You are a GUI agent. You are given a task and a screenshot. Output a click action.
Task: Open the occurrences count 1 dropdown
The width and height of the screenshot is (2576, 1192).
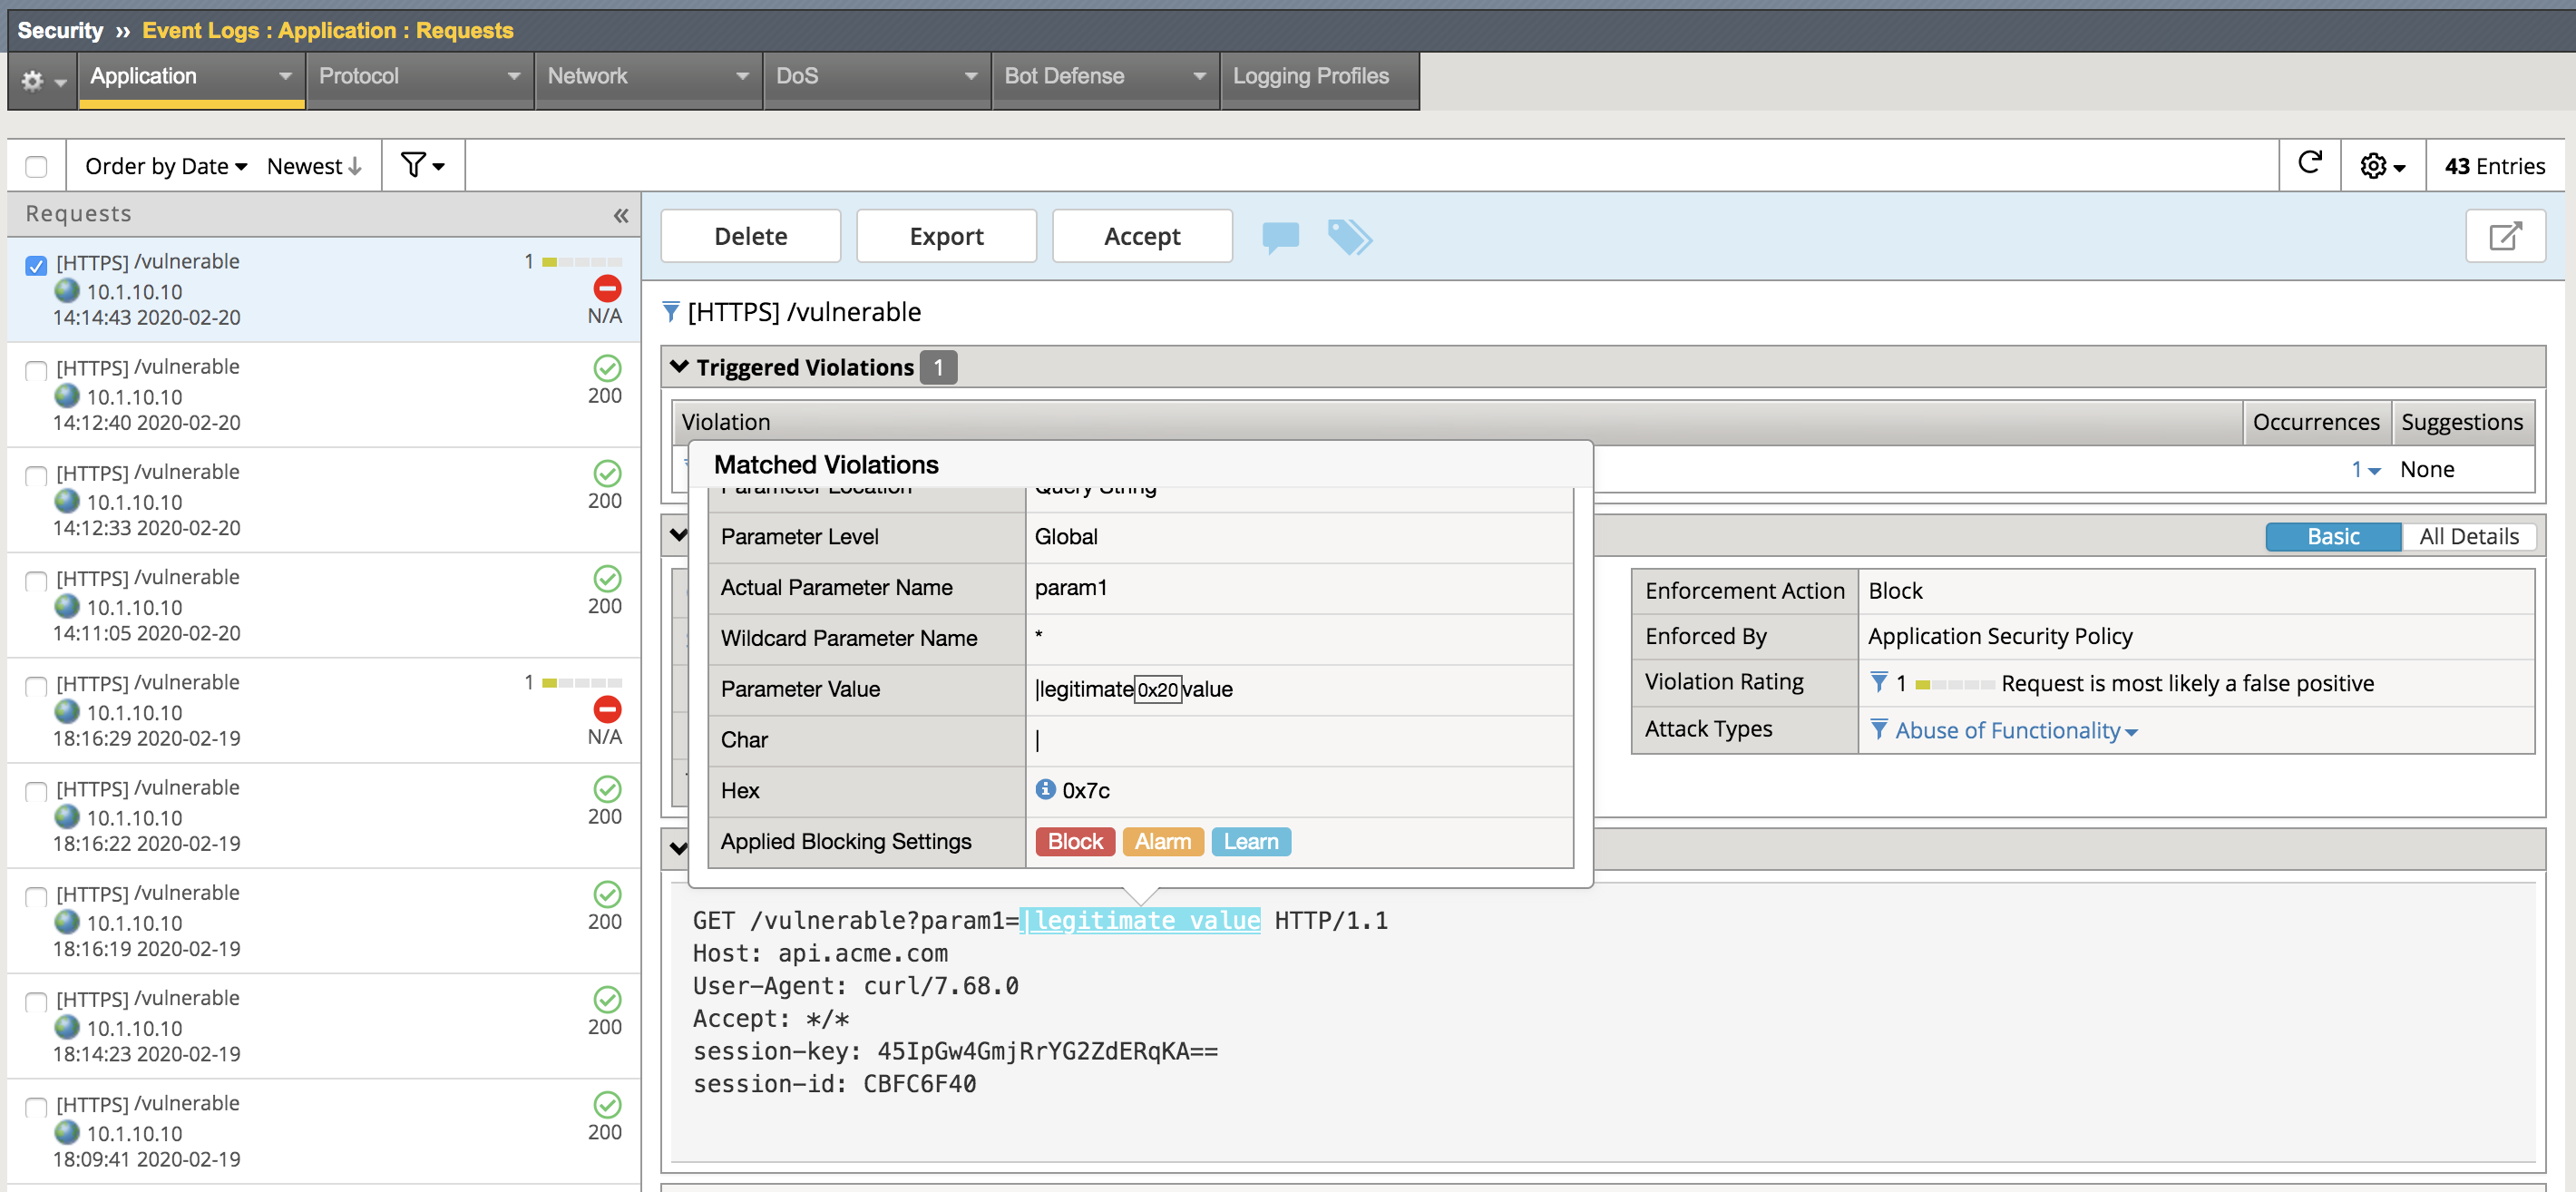[x=2365, y=470]
